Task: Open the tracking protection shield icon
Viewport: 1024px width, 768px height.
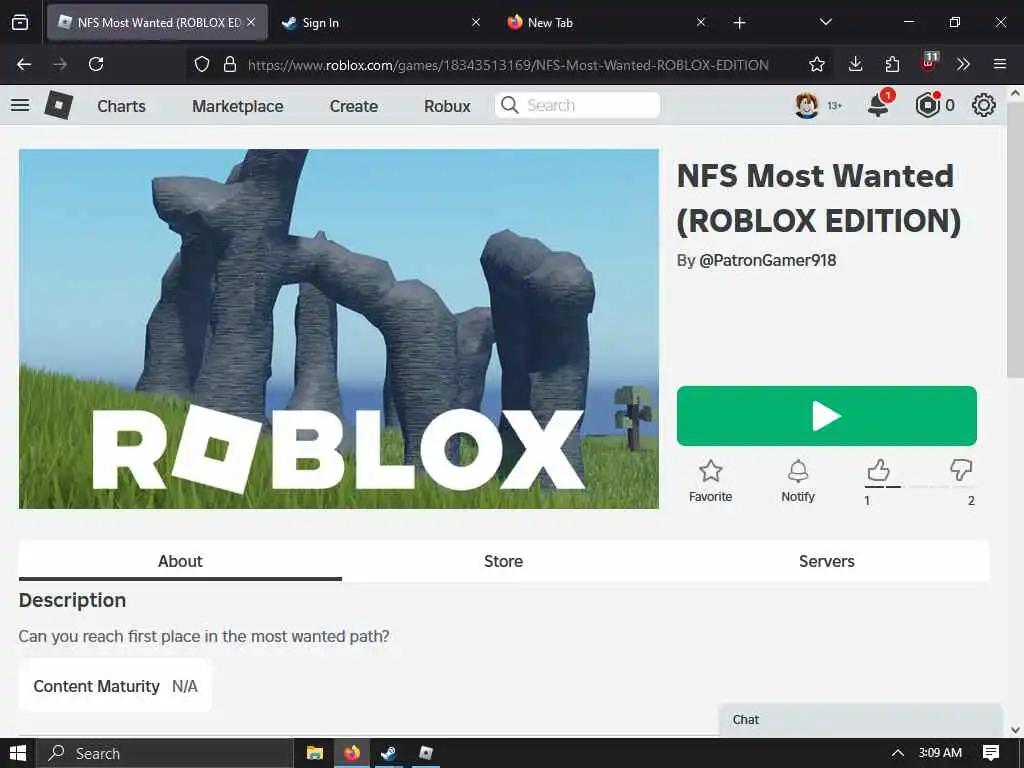Action: (202, 64)
